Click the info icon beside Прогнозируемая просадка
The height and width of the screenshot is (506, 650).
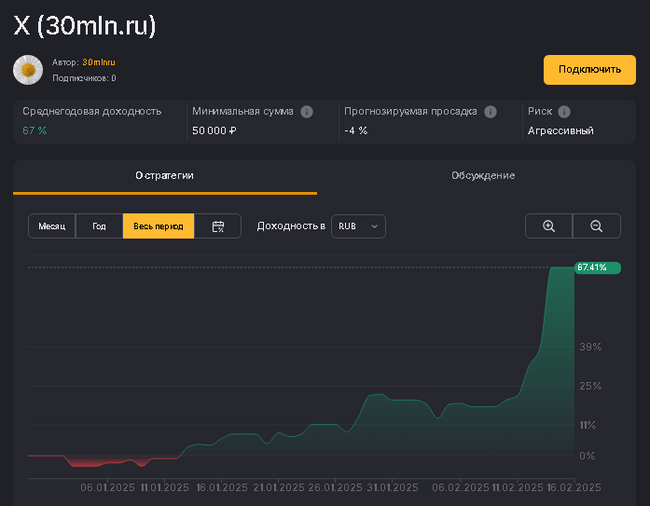pyautogui.click(x=488, y=112)
